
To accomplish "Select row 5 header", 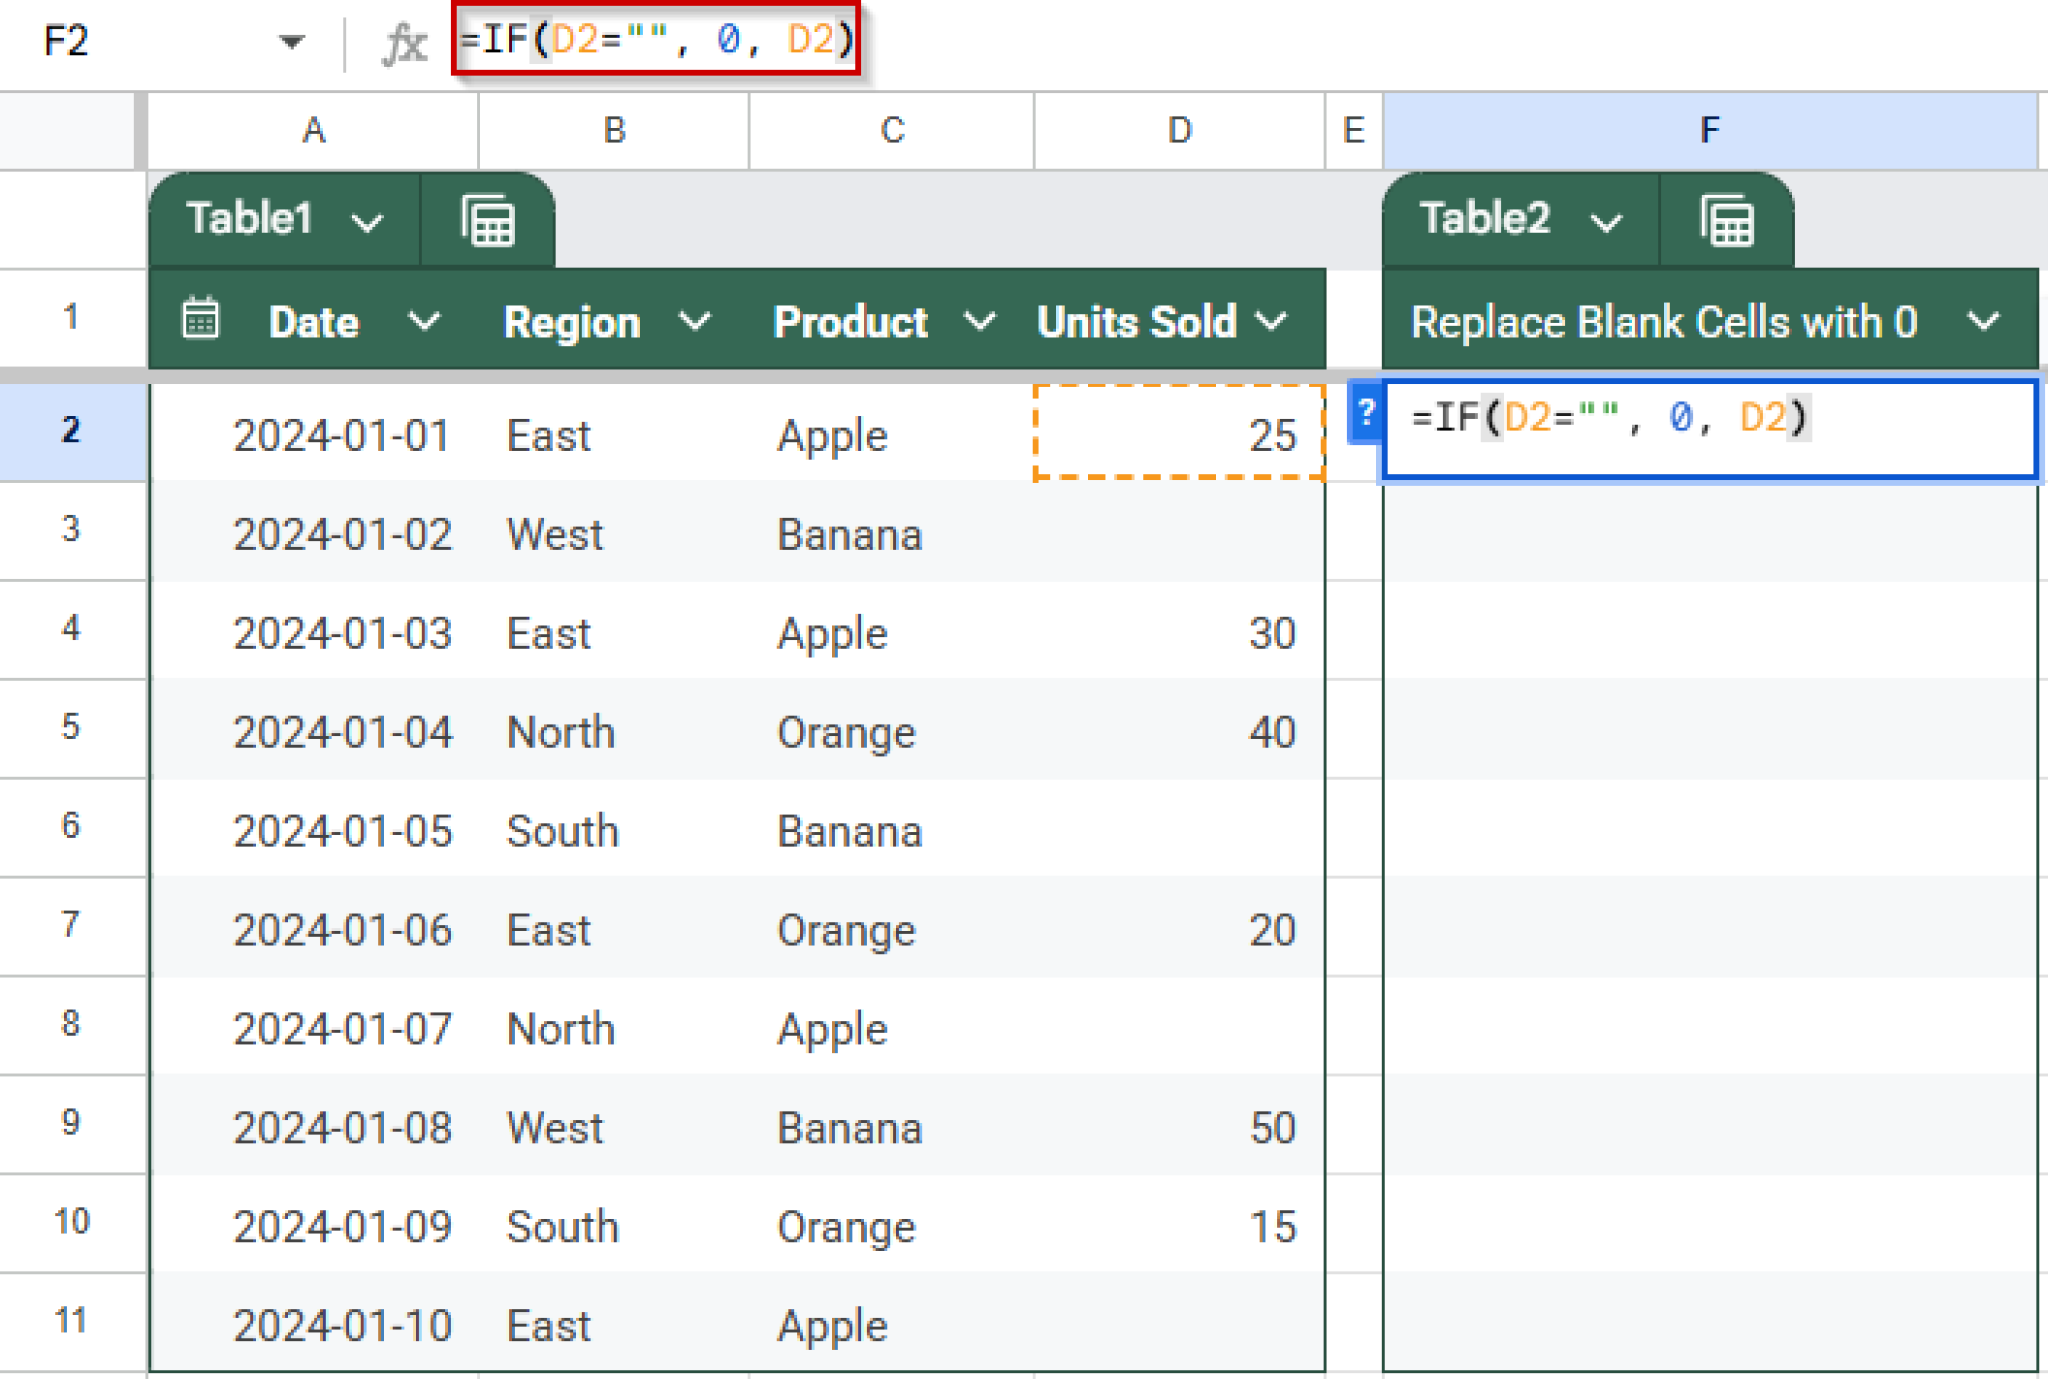I will (70, 727).
